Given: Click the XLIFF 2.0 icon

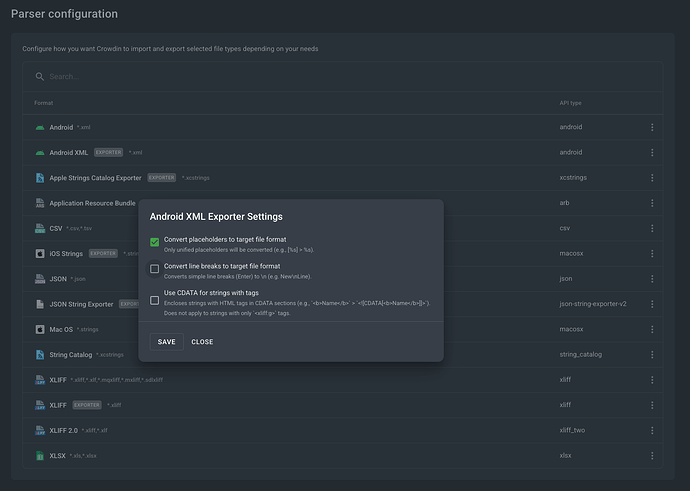Looking at the screenshot, I should [40, 431].
